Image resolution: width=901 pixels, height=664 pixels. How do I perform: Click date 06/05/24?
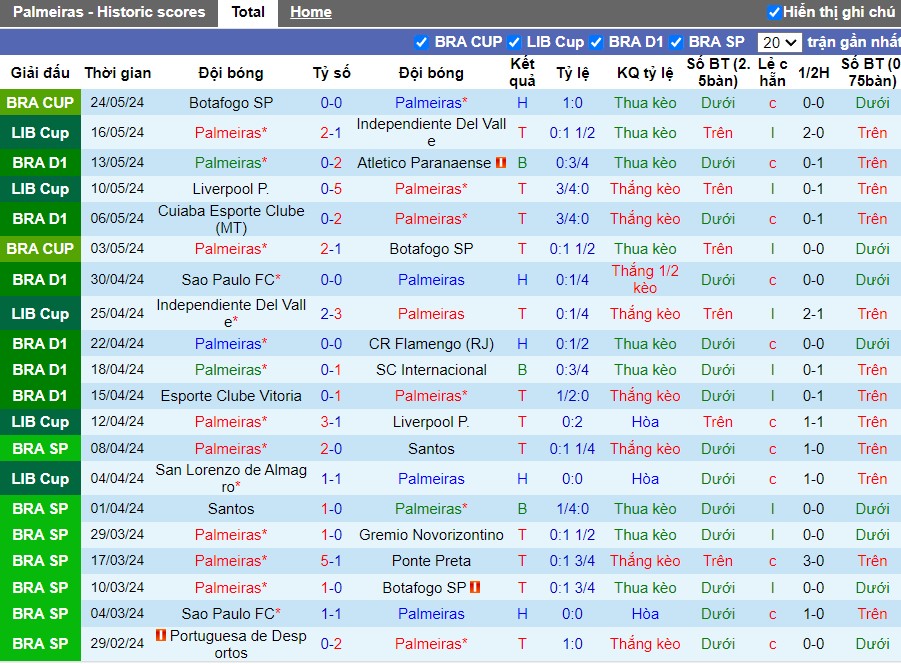click(x=117, y=218)
